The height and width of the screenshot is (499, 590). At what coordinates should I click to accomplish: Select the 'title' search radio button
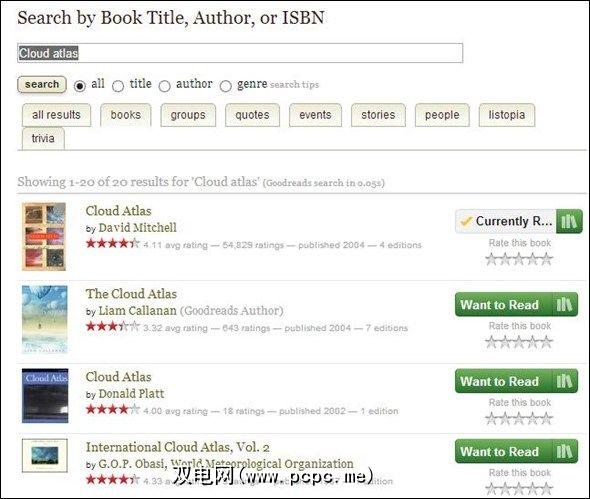pos(118,86)
